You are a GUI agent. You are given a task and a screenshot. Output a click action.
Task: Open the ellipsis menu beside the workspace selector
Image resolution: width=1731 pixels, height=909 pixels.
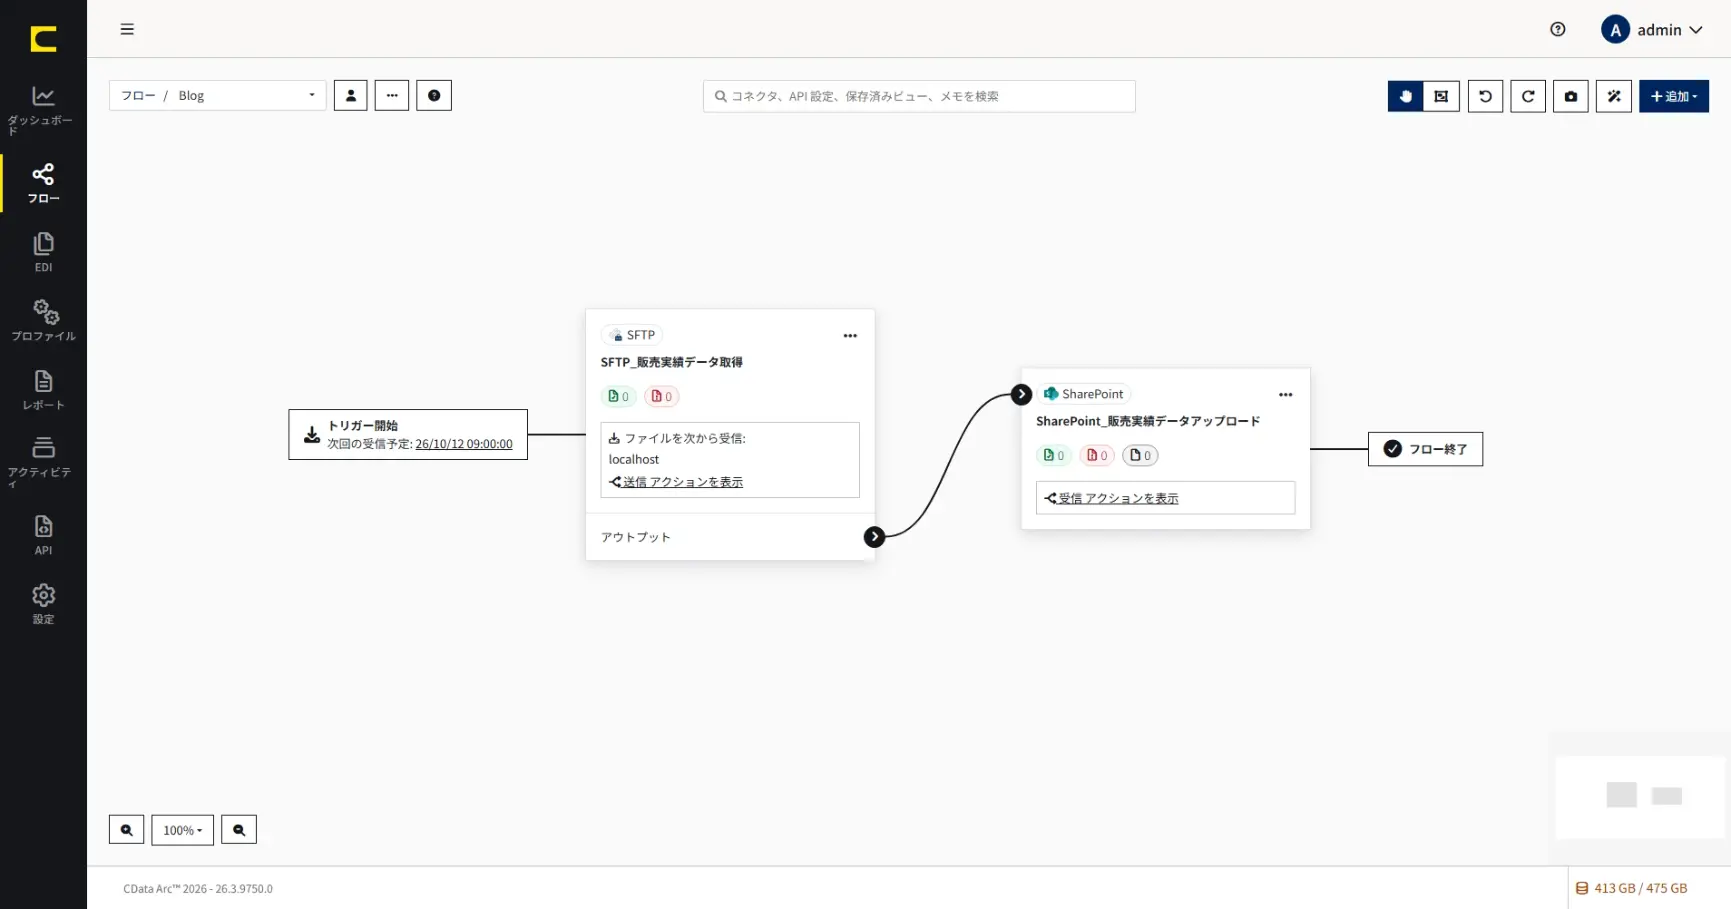click(x=392, y=96)
